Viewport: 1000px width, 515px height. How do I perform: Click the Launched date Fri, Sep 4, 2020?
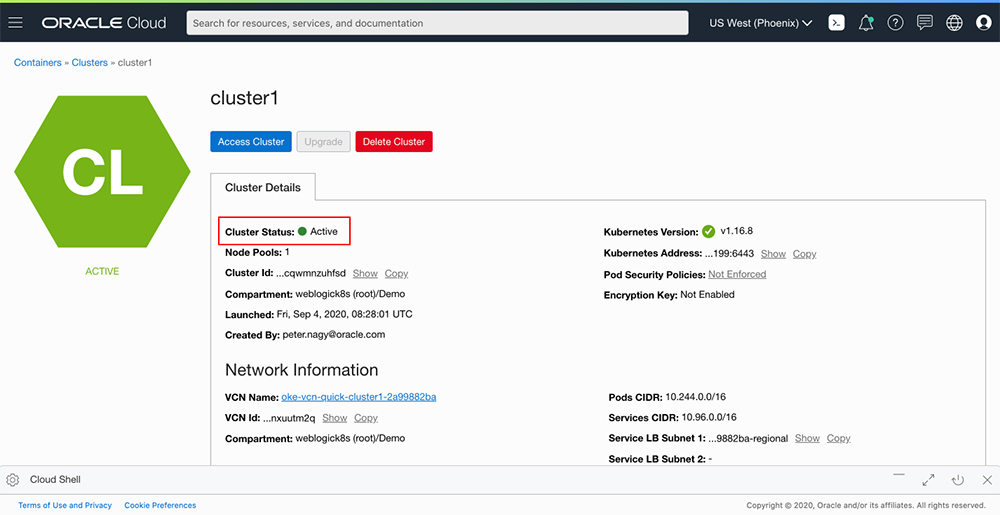(344, 314)
